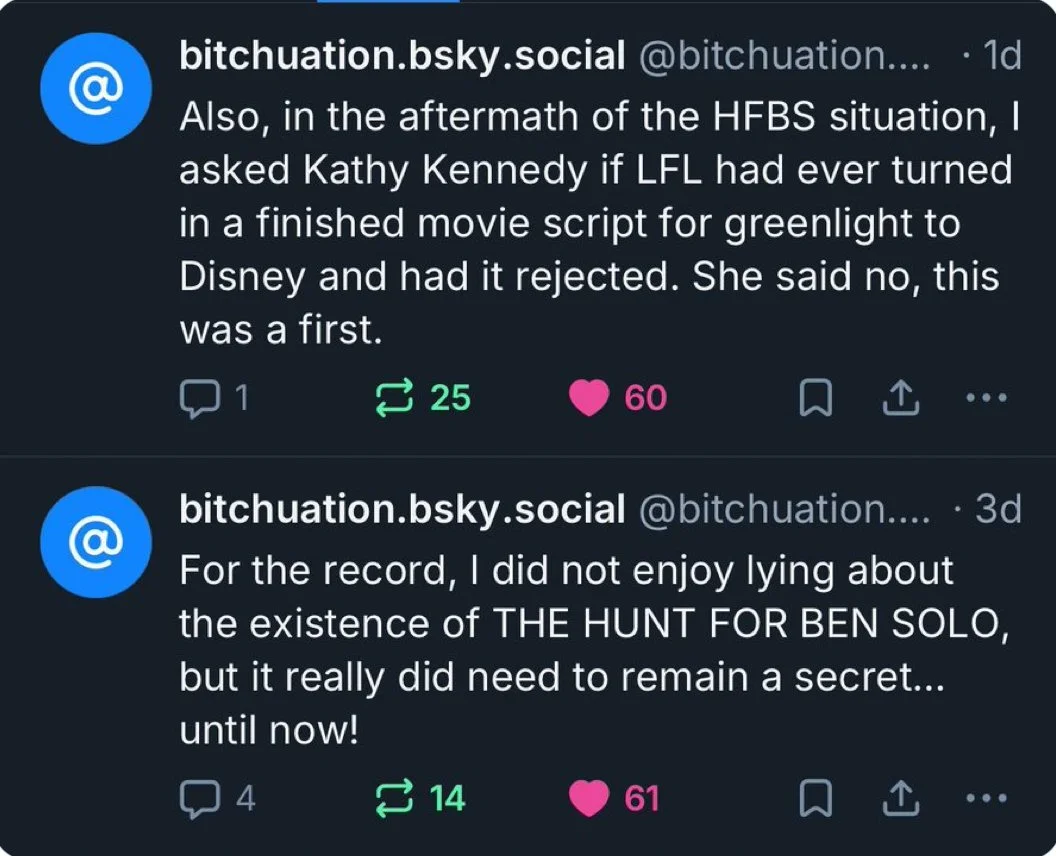
Task: Bookmark the Ben Solo post
Action: tap(816, 799)
